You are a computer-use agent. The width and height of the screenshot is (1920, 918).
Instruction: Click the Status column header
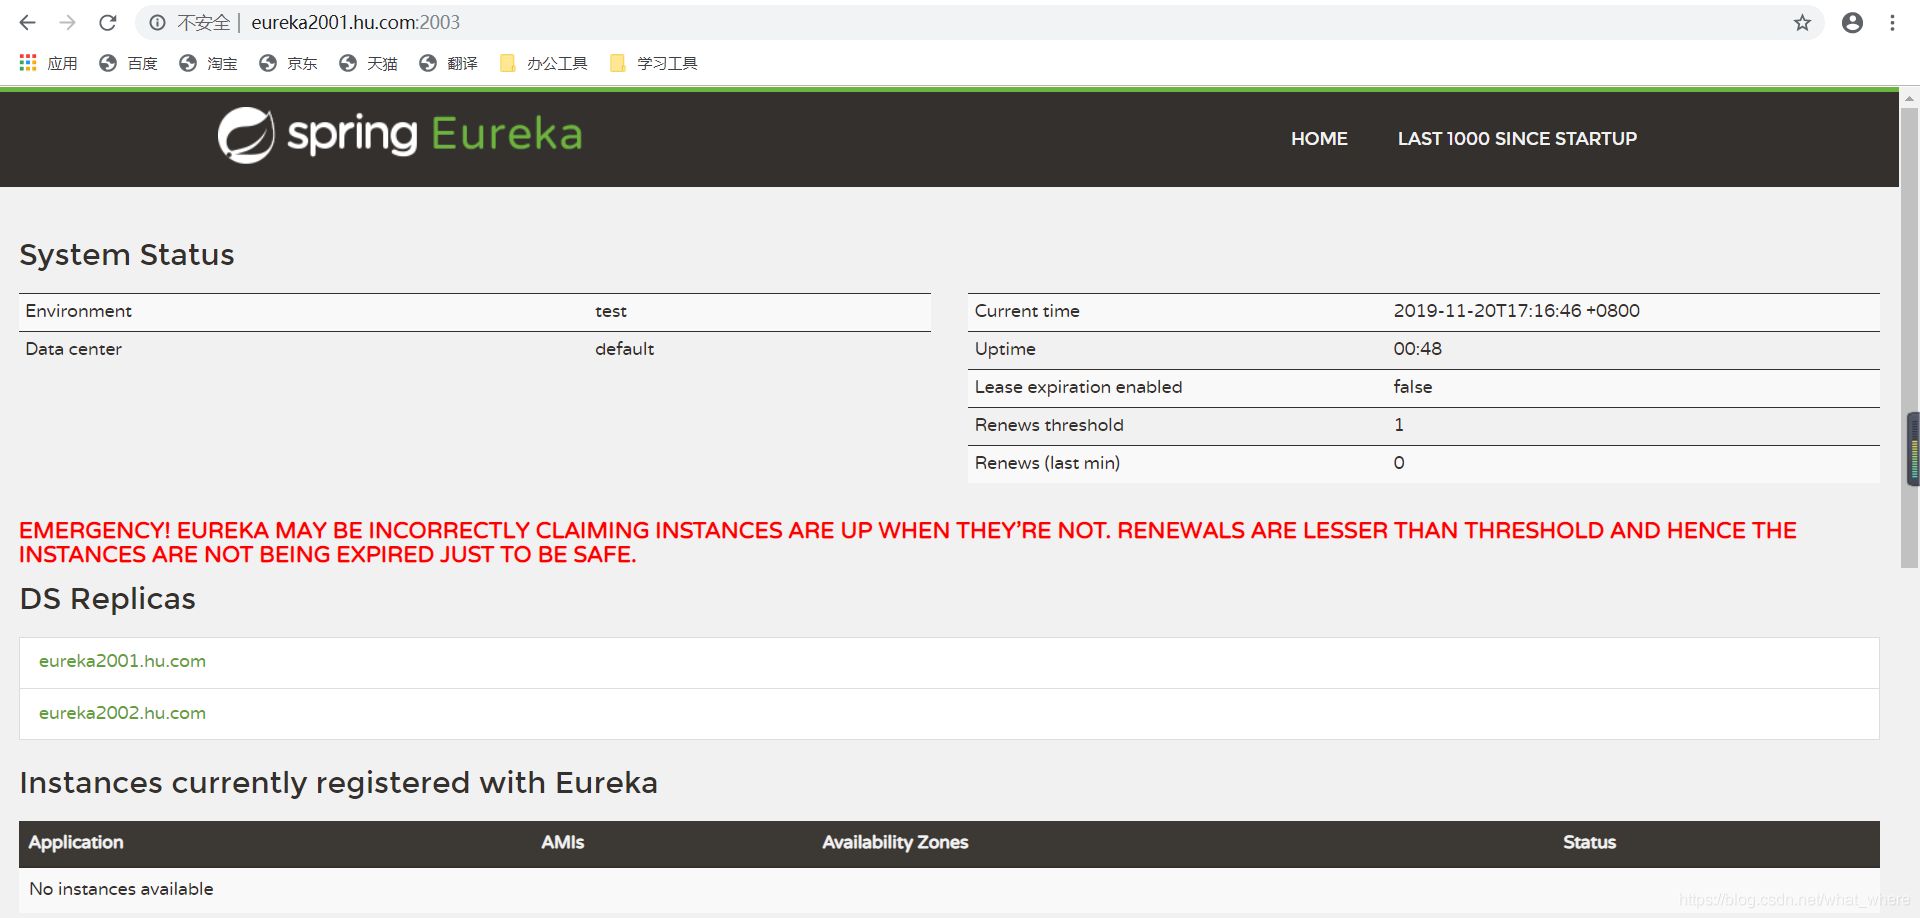pyautogui.click(x=1589, y=842)
